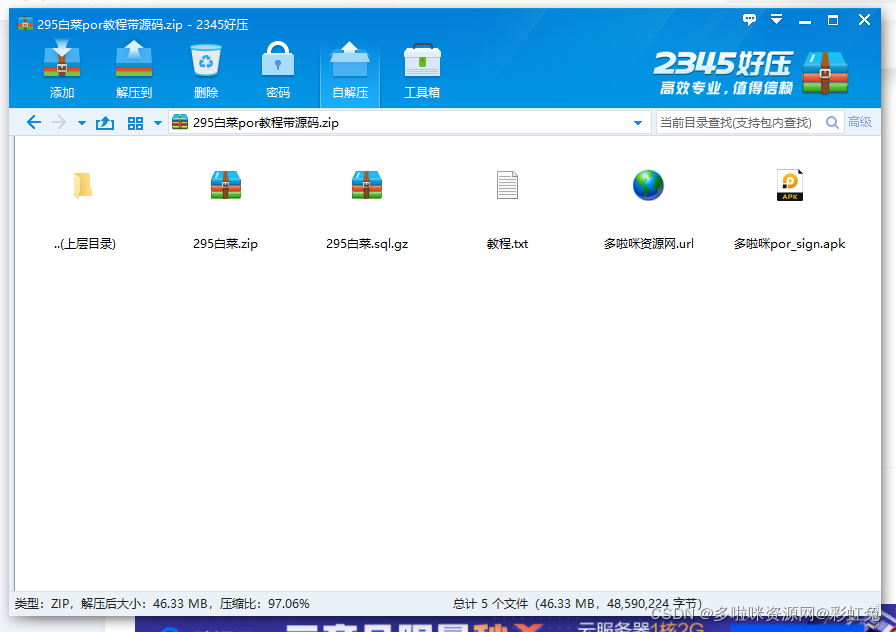This screenshot has width=896, height=632.
Task: Select the 多啦咪资源网.url globe icon
Action: pos(648,185)
